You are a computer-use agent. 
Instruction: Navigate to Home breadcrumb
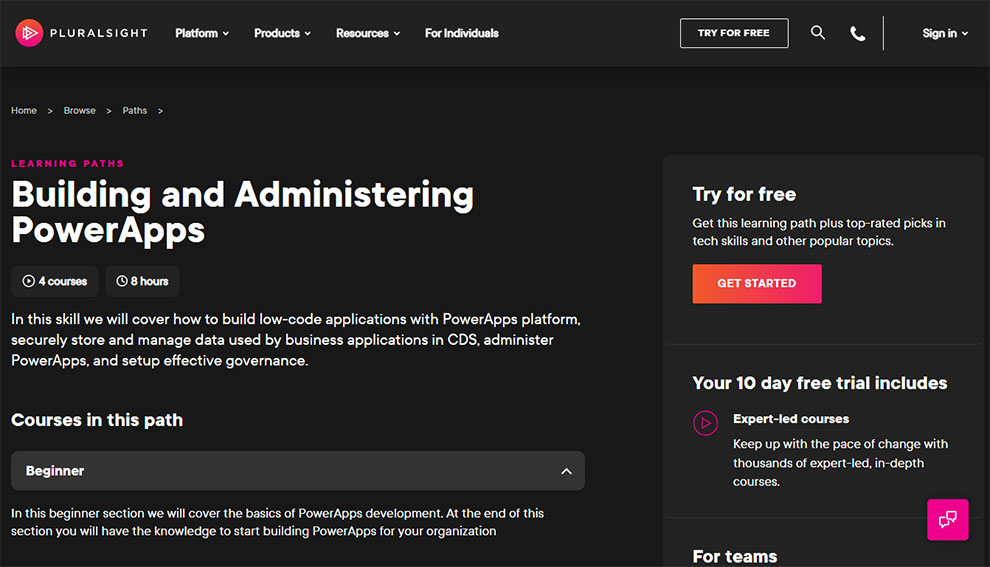[24, 110]
